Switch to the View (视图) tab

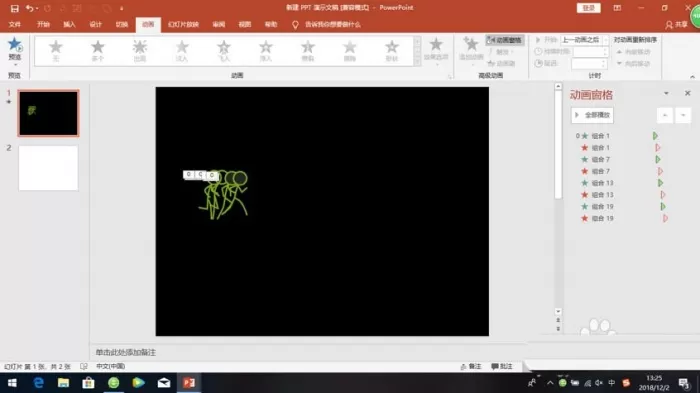click(245, 25)
